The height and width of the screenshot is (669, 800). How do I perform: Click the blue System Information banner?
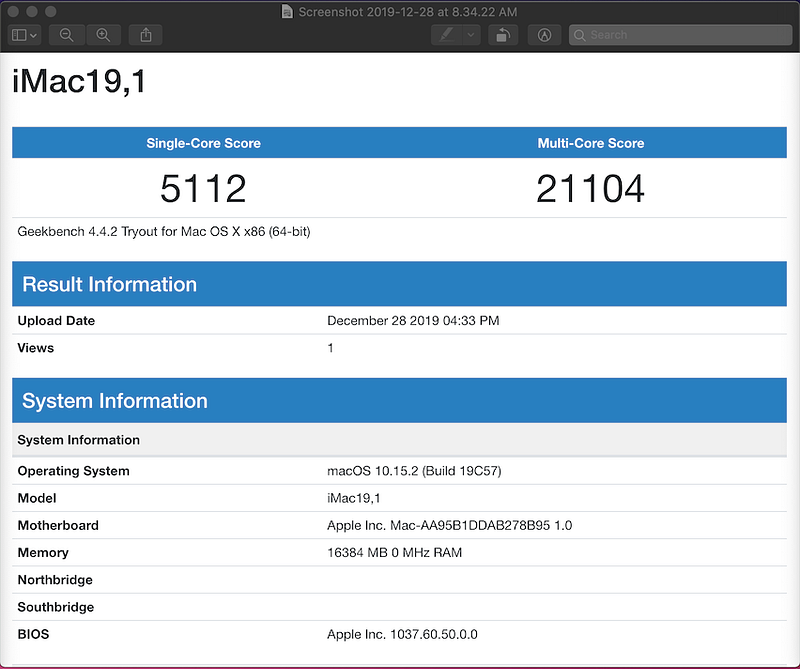[x=399, y=401]
